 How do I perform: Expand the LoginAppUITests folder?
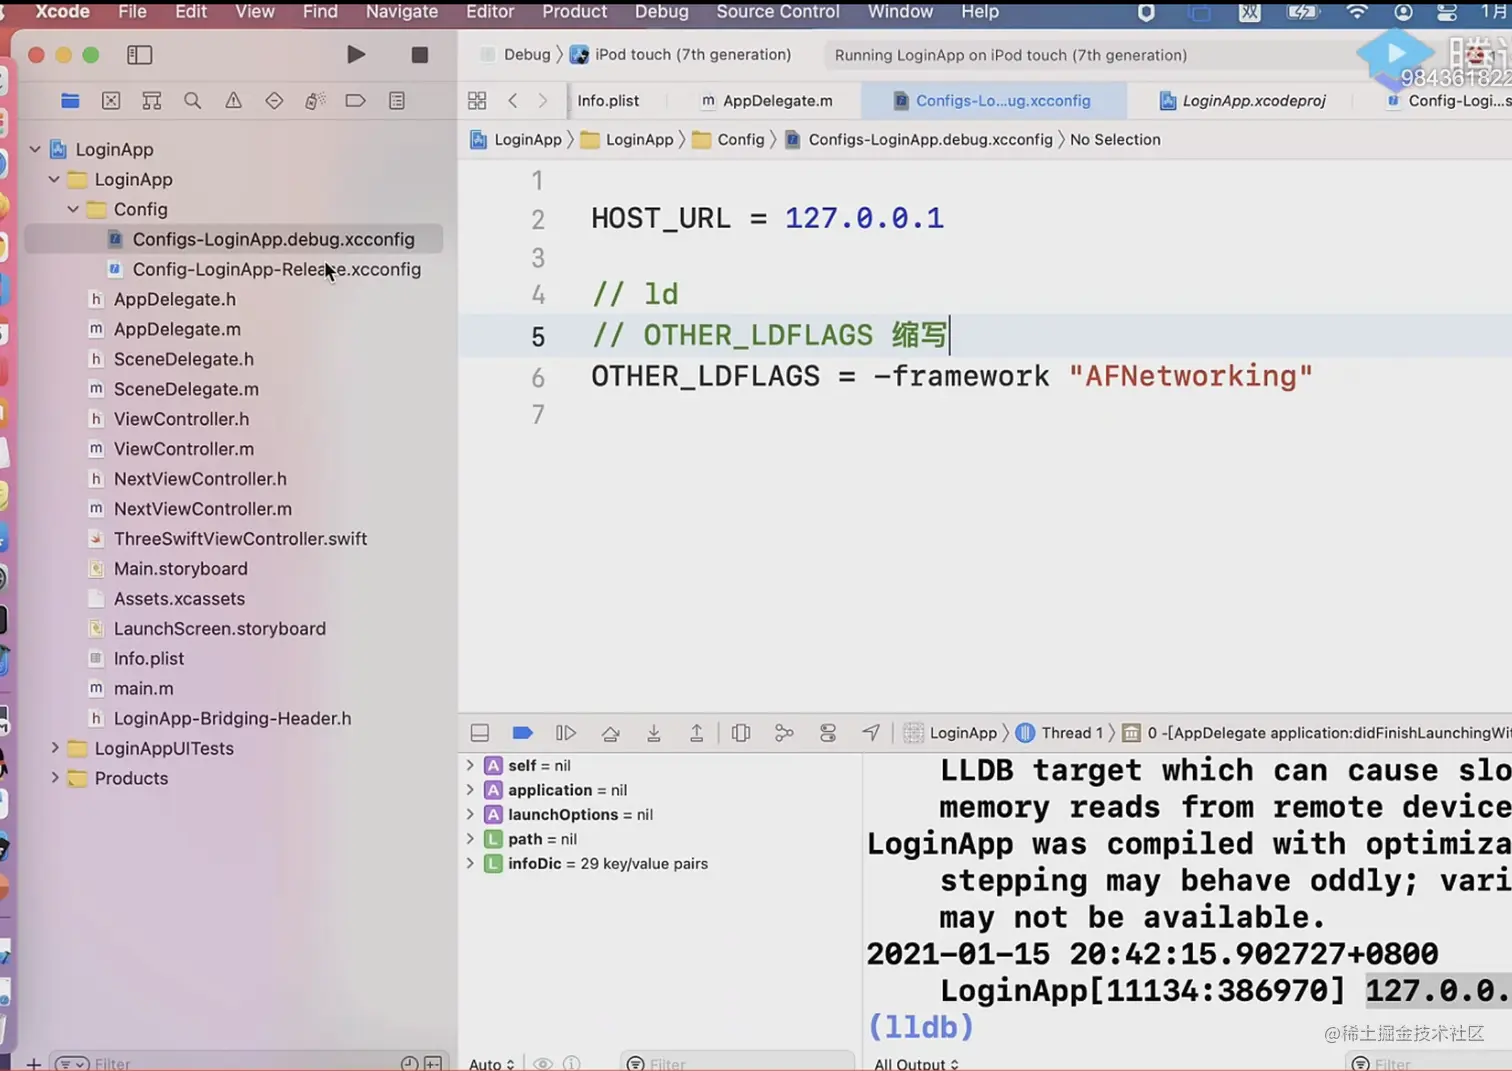coord(54,748)
